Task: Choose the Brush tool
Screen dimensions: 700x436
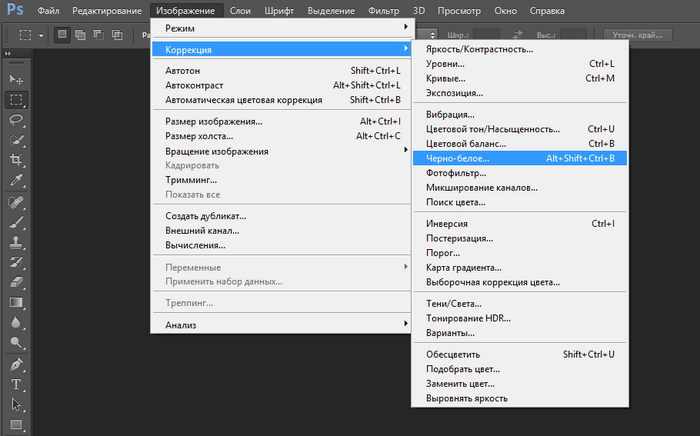Action: click(x=17, y=223)
